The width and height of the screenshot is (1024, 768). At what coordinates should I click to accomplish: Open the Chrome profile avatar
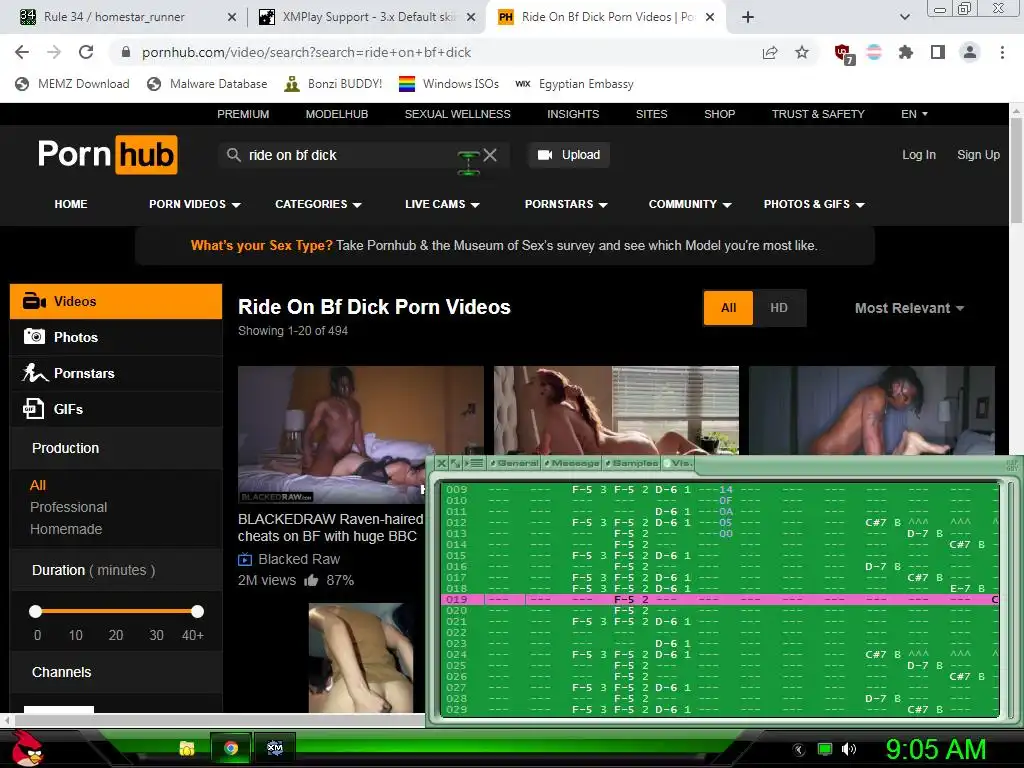[970, 52]
